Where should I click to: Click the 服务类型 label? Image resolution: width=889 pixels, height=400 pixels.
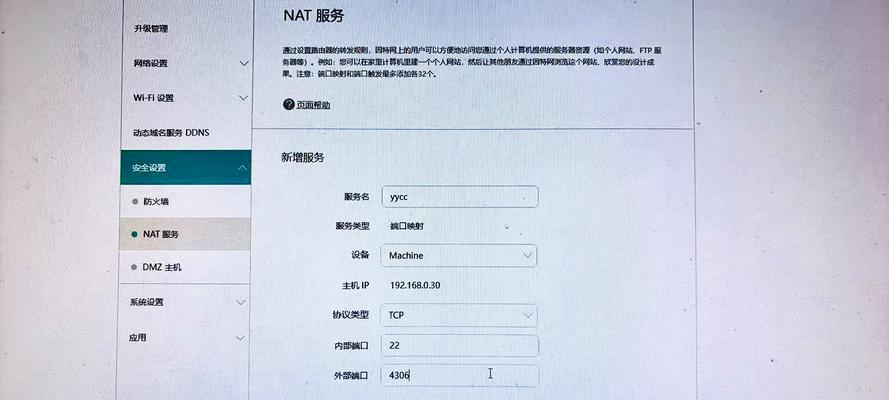[x=353, y=226]
